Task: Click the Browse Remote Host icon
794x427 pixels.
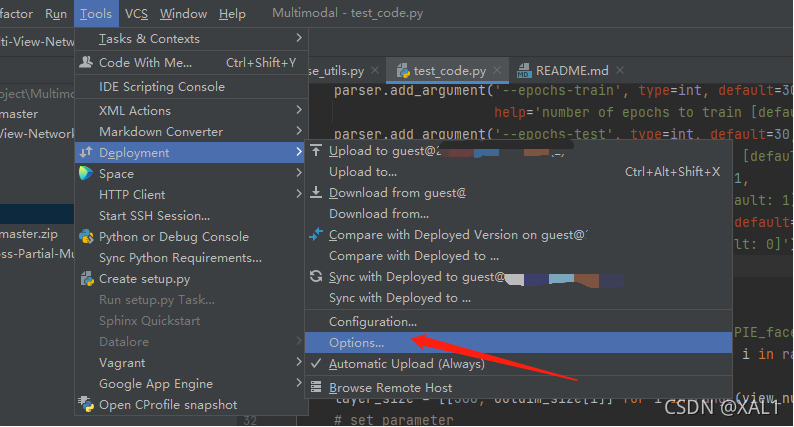Action: pos(316,387)
